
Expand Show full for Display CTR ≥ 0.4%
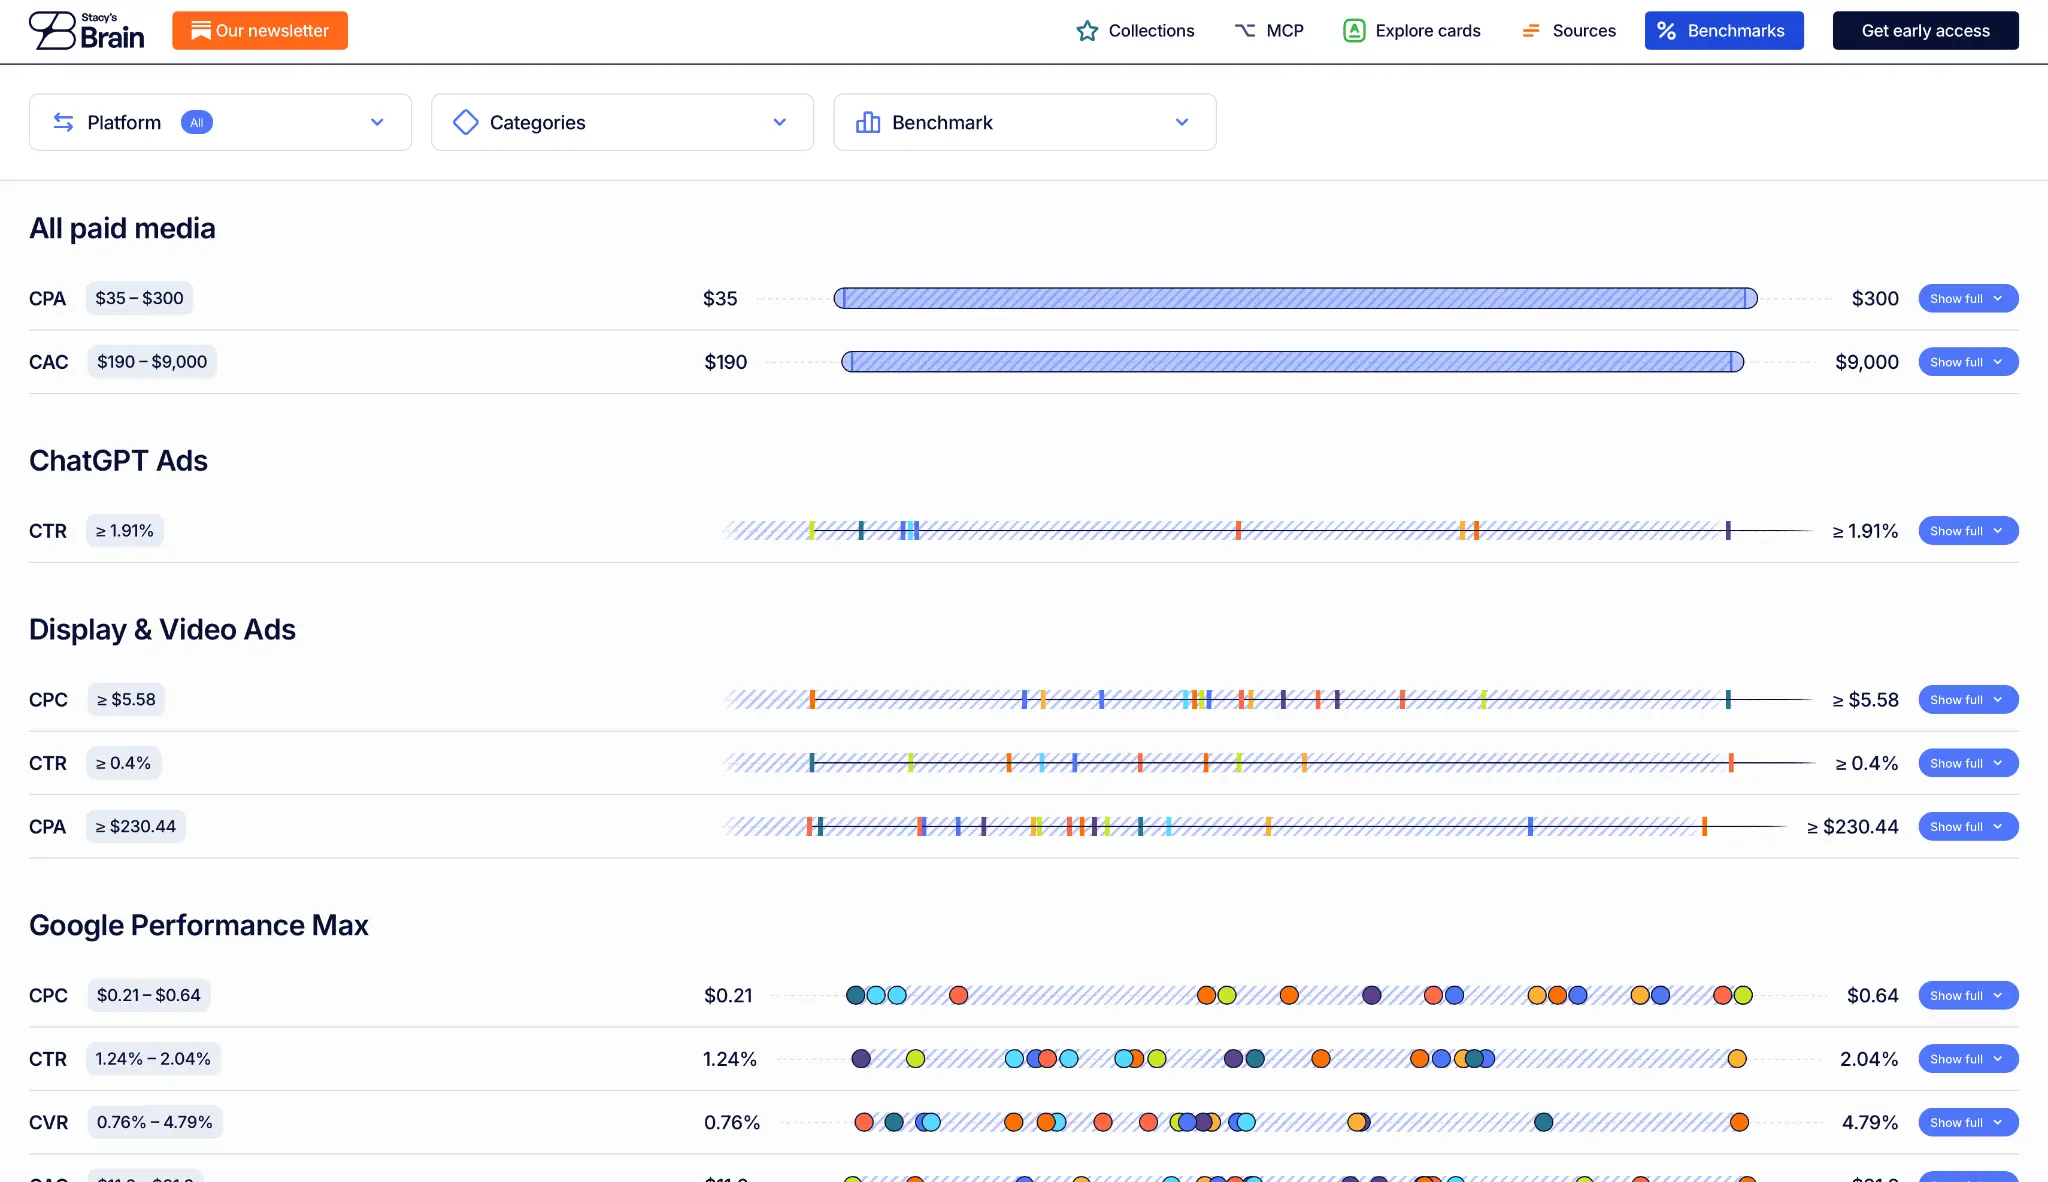(1968, 763)
